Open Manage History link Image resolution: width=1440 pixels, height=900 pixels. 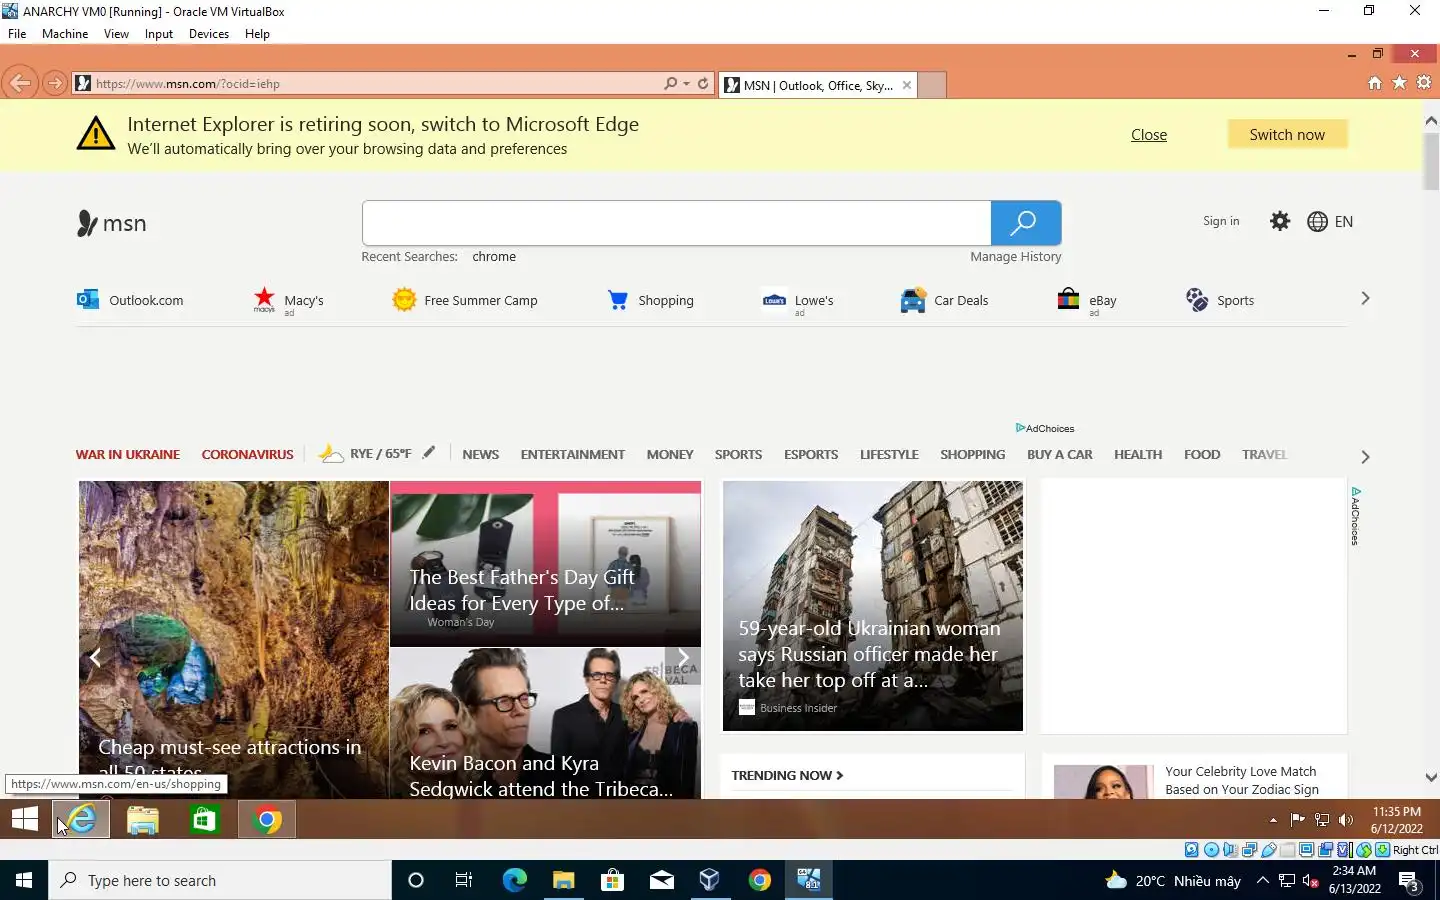[x=1015, y=257]
